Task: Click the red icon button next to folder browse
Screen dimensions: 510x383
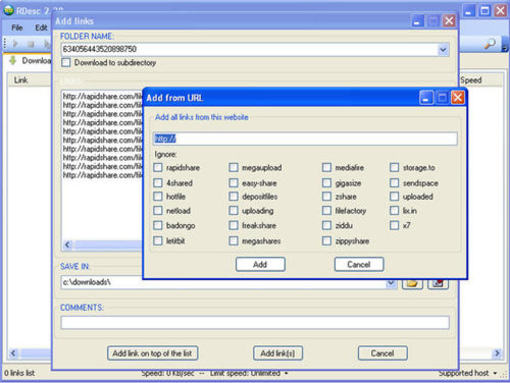Action: 438,284
